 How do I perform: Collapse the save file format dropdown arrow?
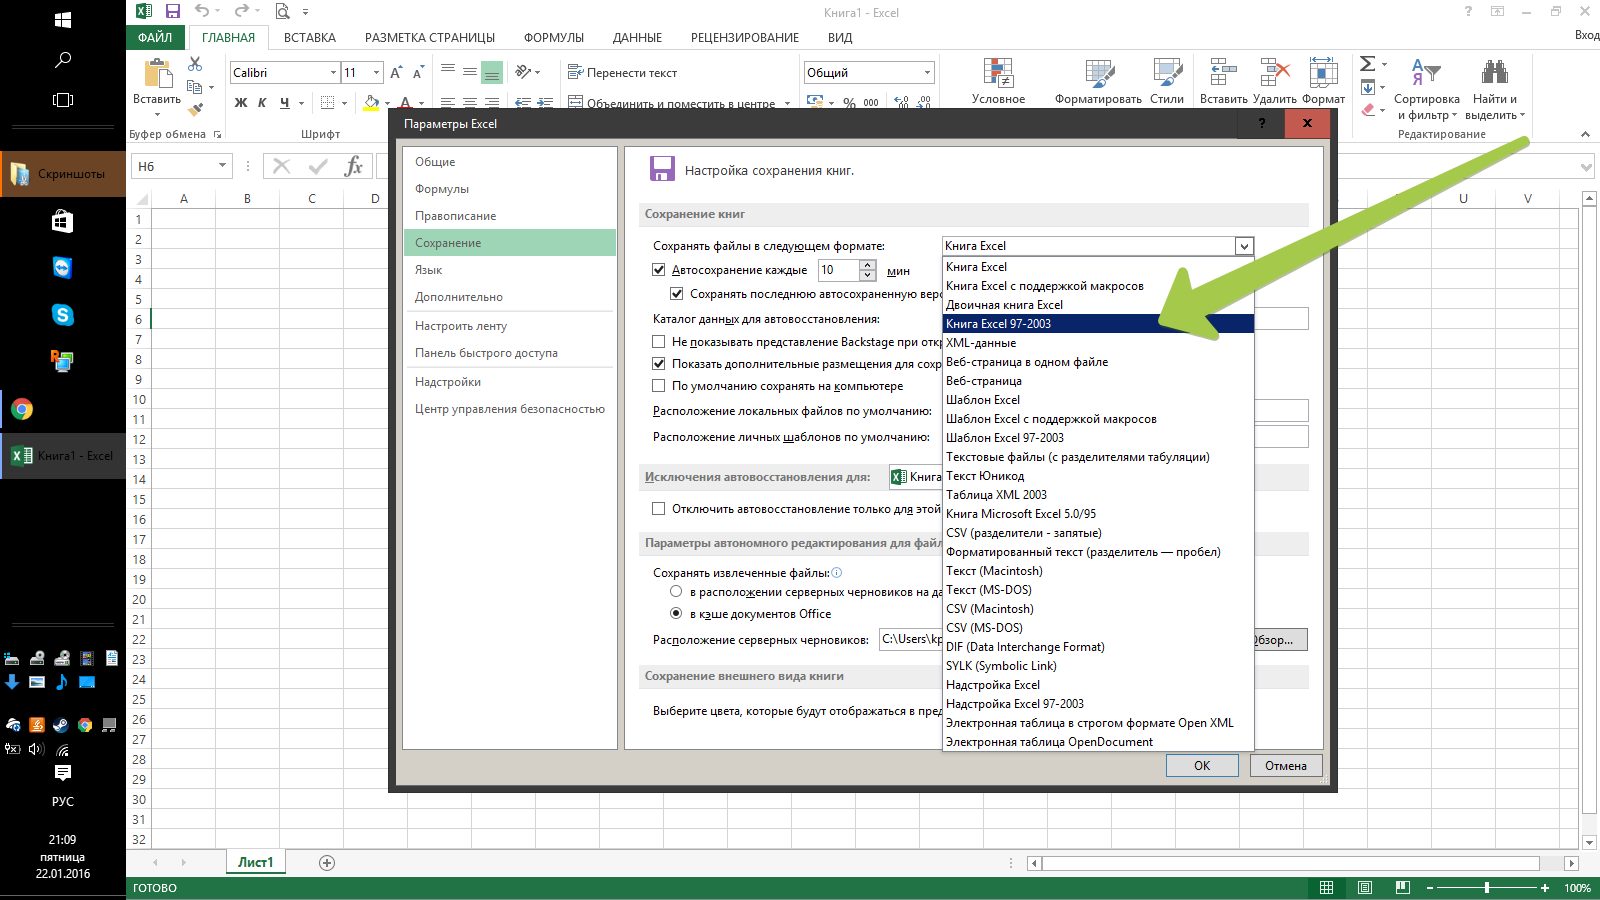[x=1244, y=246]
